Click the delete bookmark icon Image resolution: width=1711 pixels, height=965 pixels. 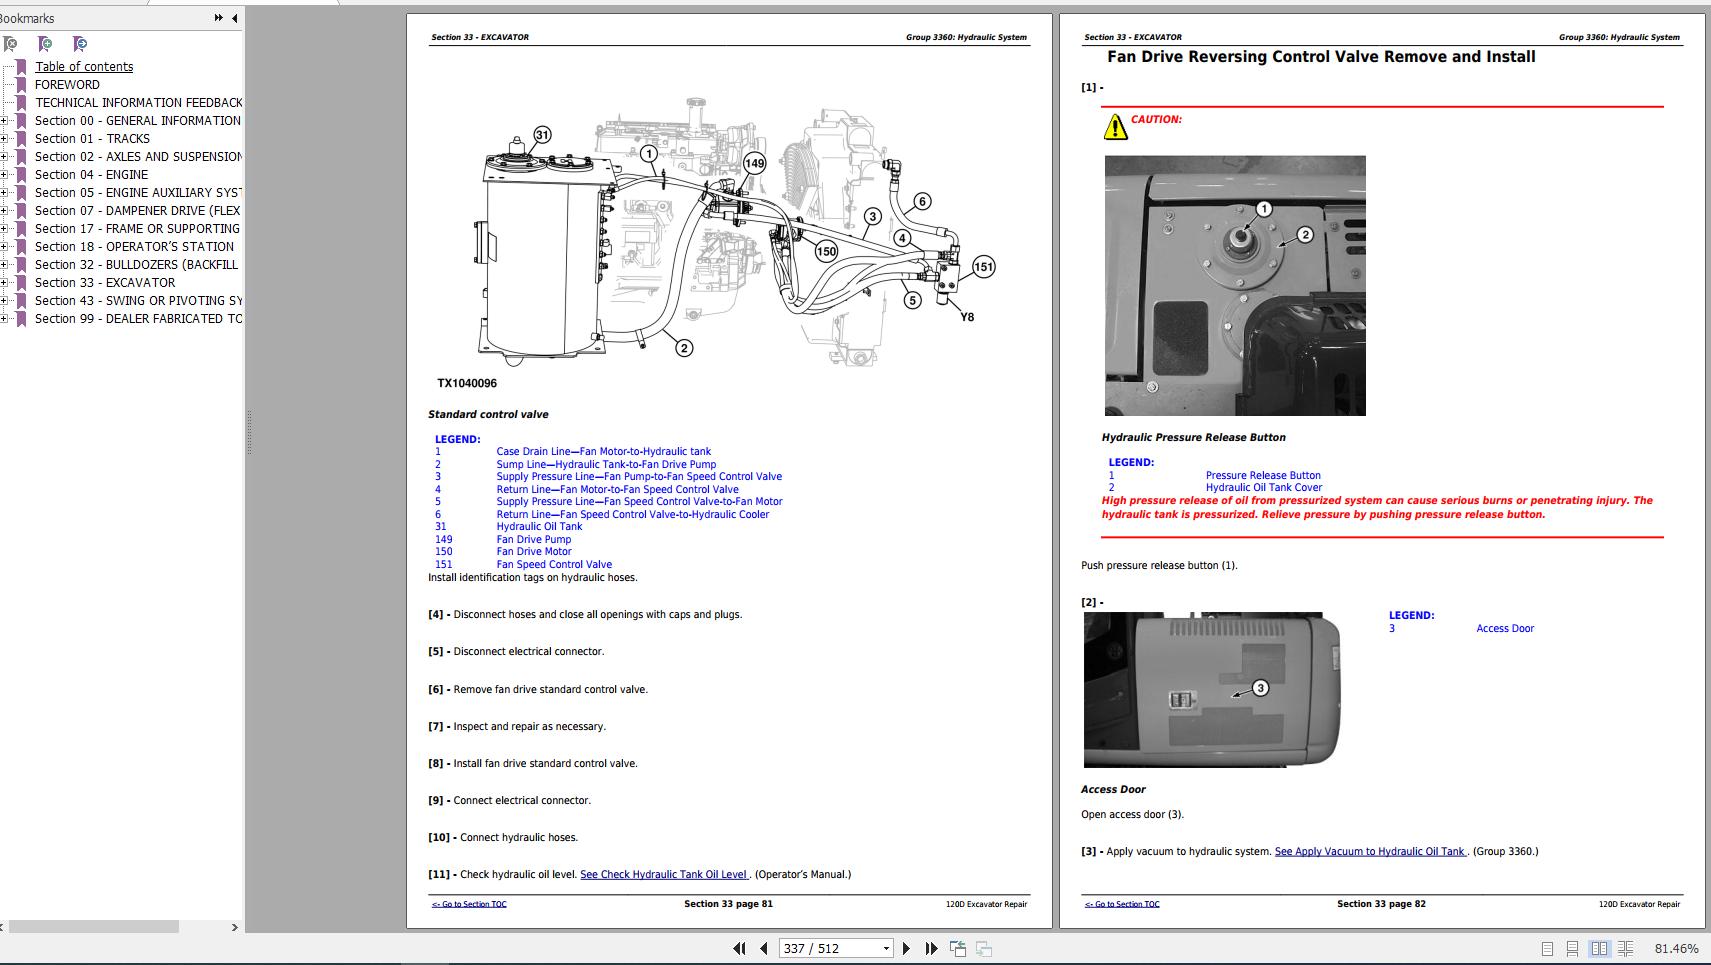tap(10, 44)
